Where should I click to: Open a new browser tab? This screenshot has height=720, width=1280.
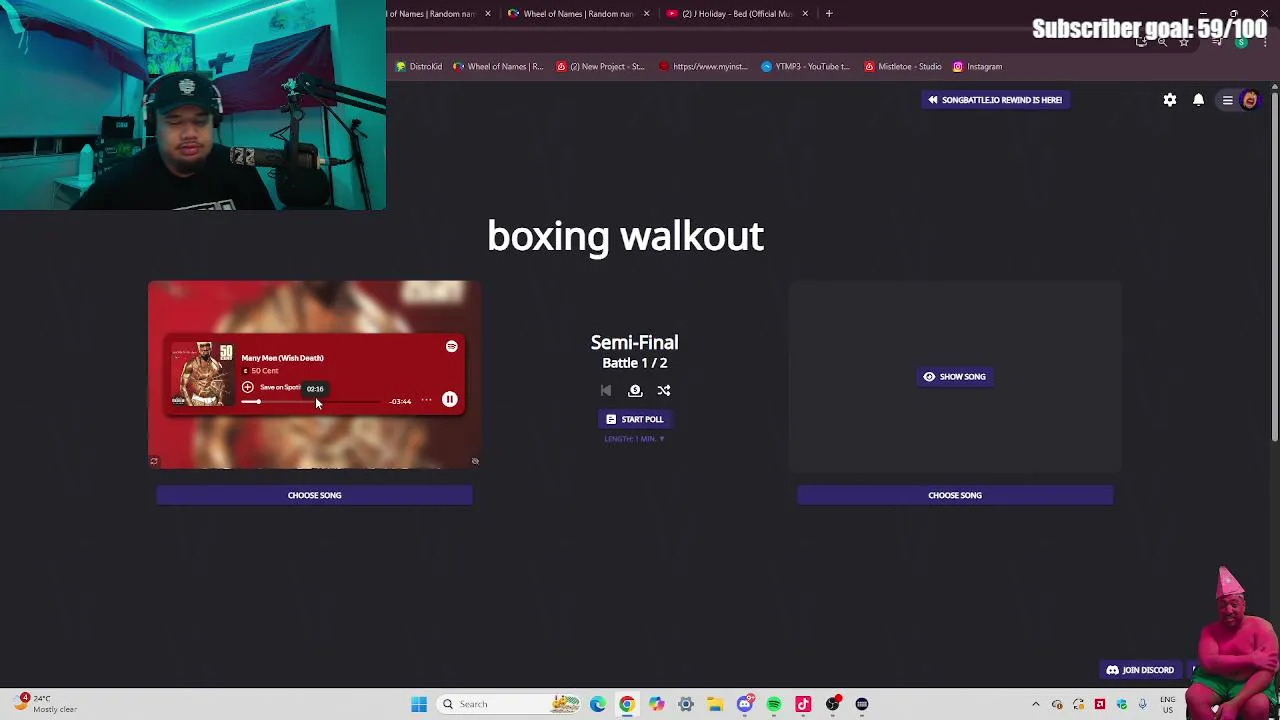[829, 14]
